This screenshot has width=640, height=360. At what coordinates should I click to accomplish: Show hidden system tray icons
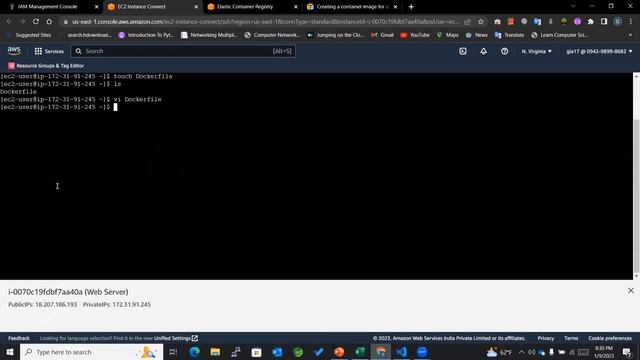[x=521, y=352]
